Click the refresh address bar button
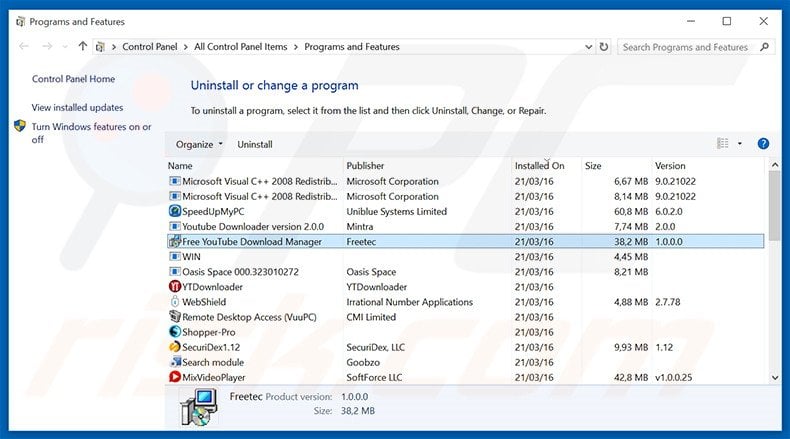790x439 pixels. tap(604, 47)
